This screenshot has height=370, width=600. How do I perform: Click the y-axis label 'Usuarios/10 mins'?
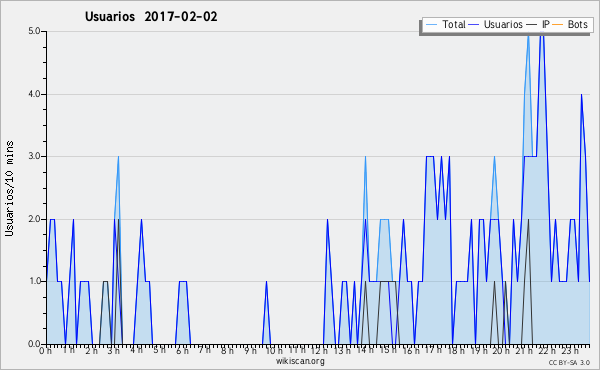pos(9,188)
